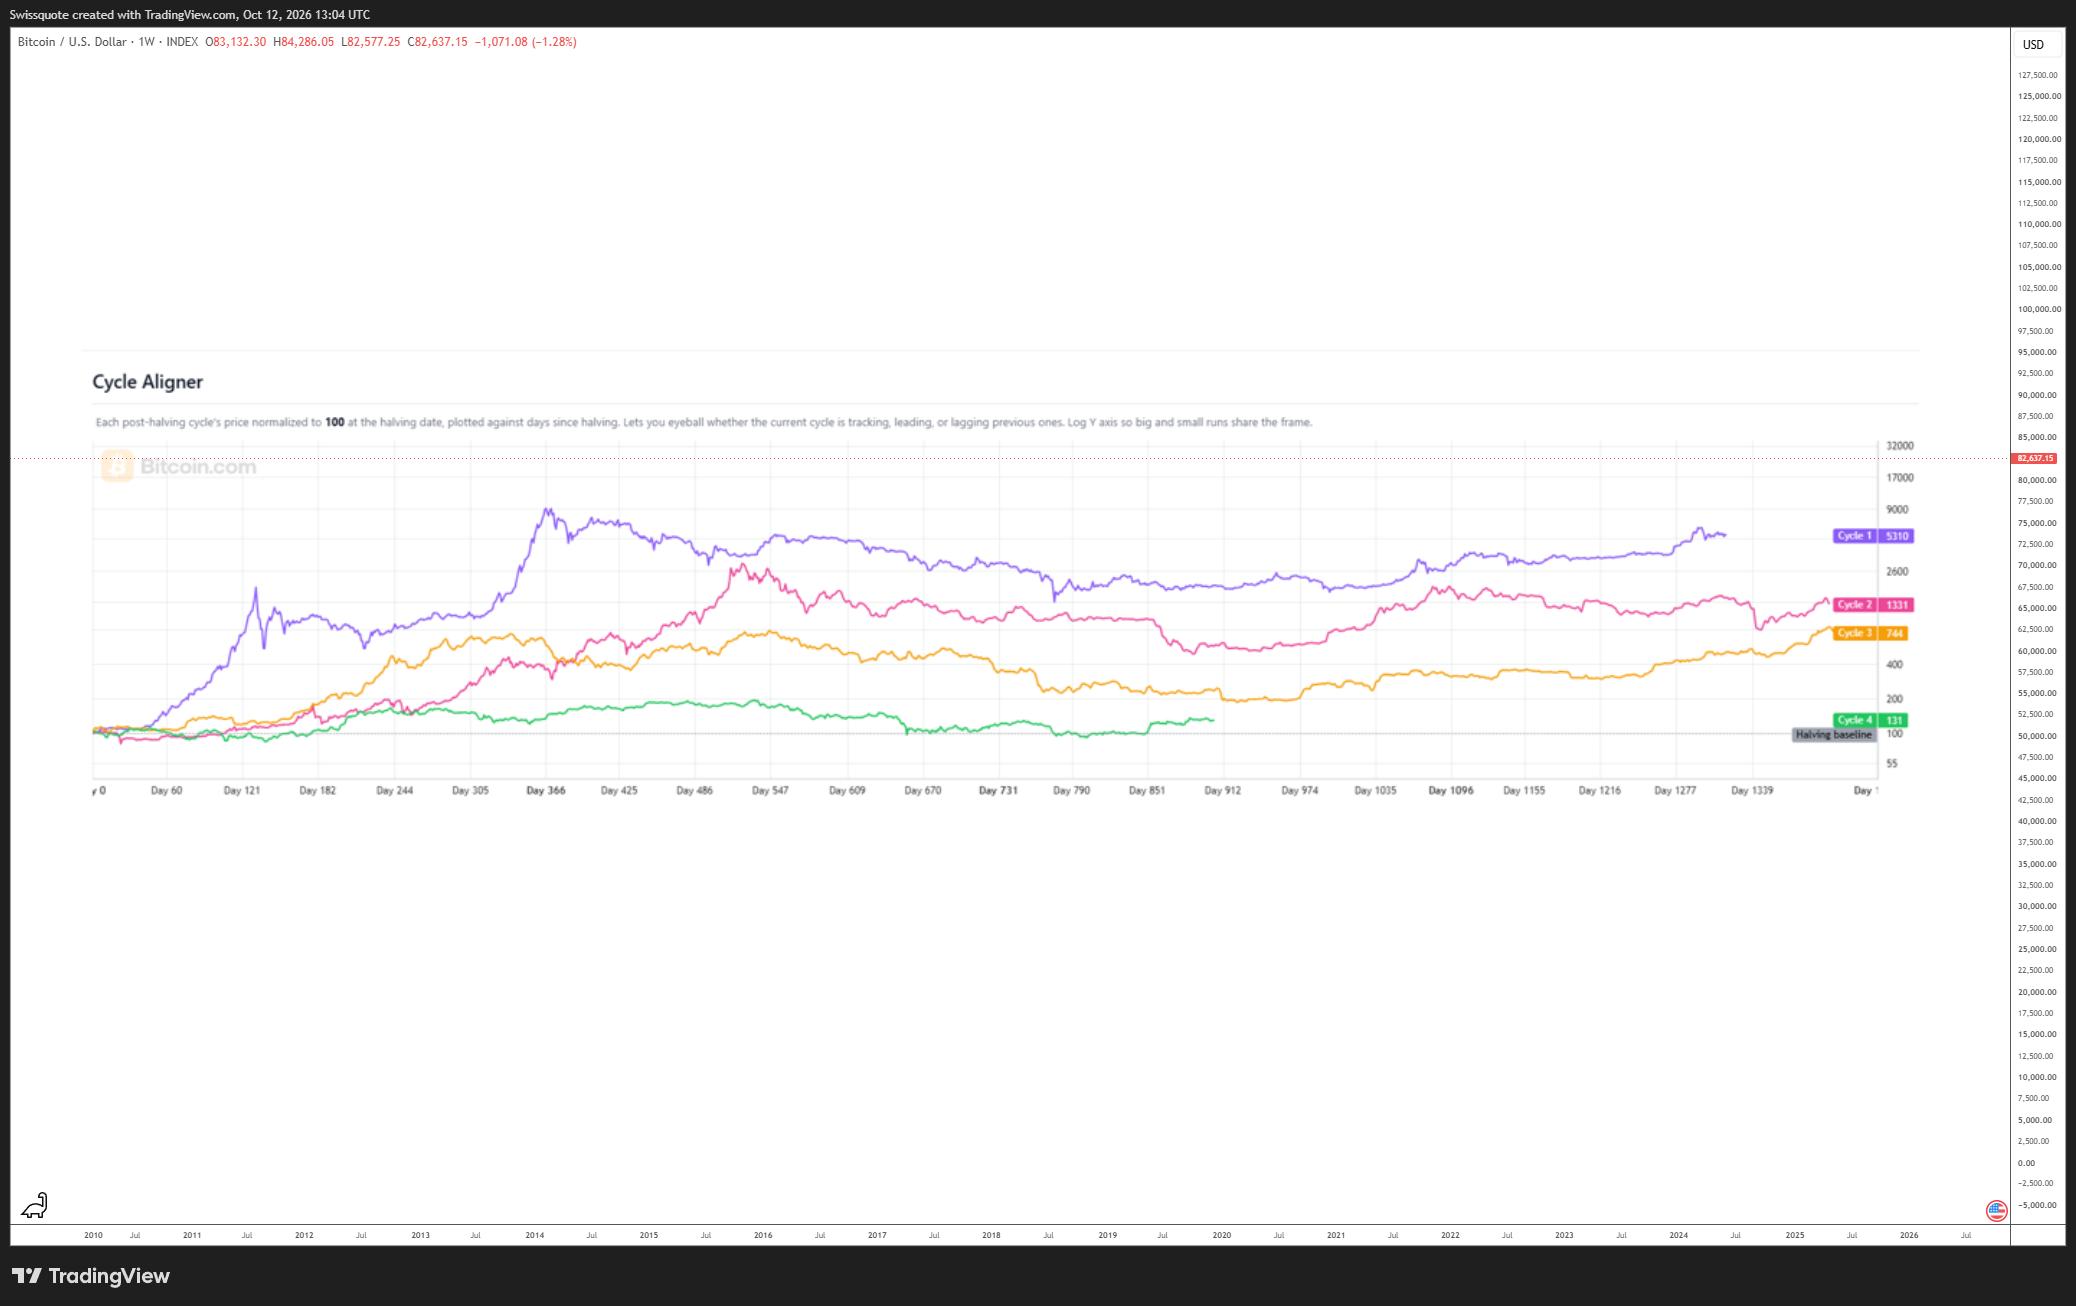
Task: Click the Swissquote created with TradingView caption
Action: (x=190, y=15)
